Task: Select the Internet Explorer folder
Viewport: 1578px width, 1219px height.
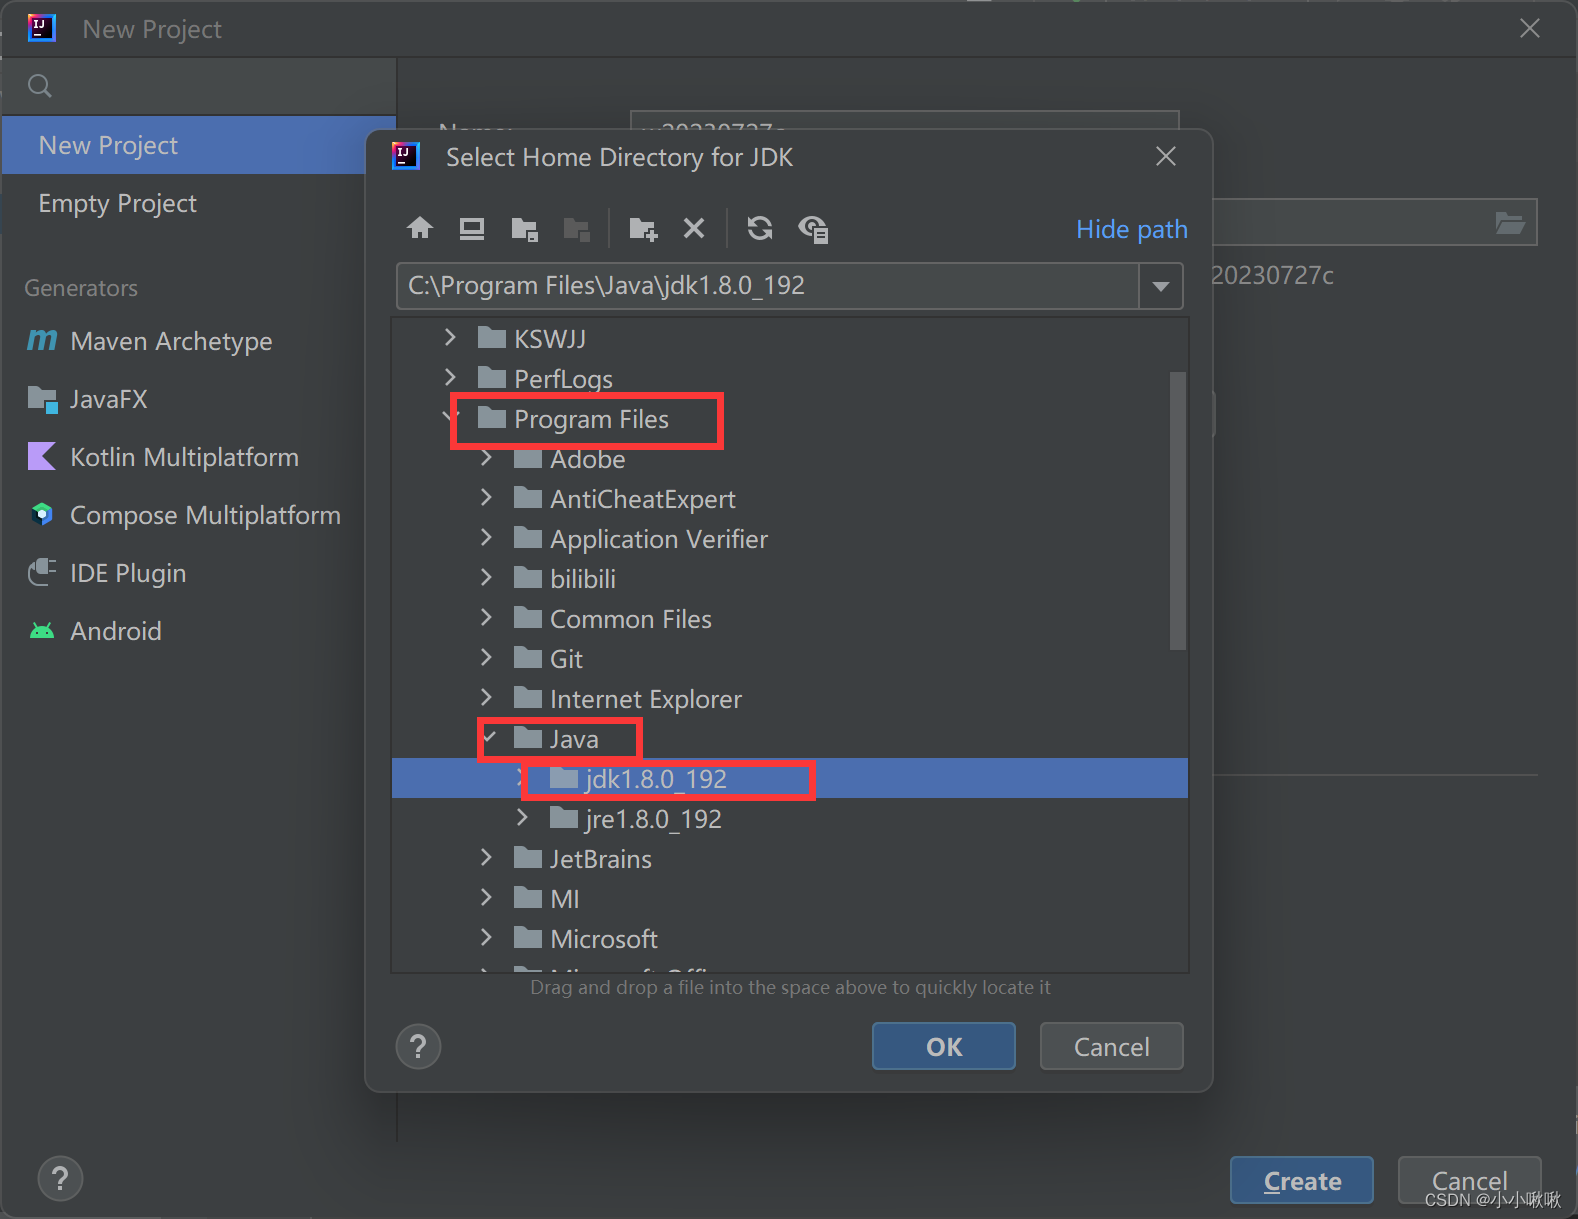Action: coord(646,699)
